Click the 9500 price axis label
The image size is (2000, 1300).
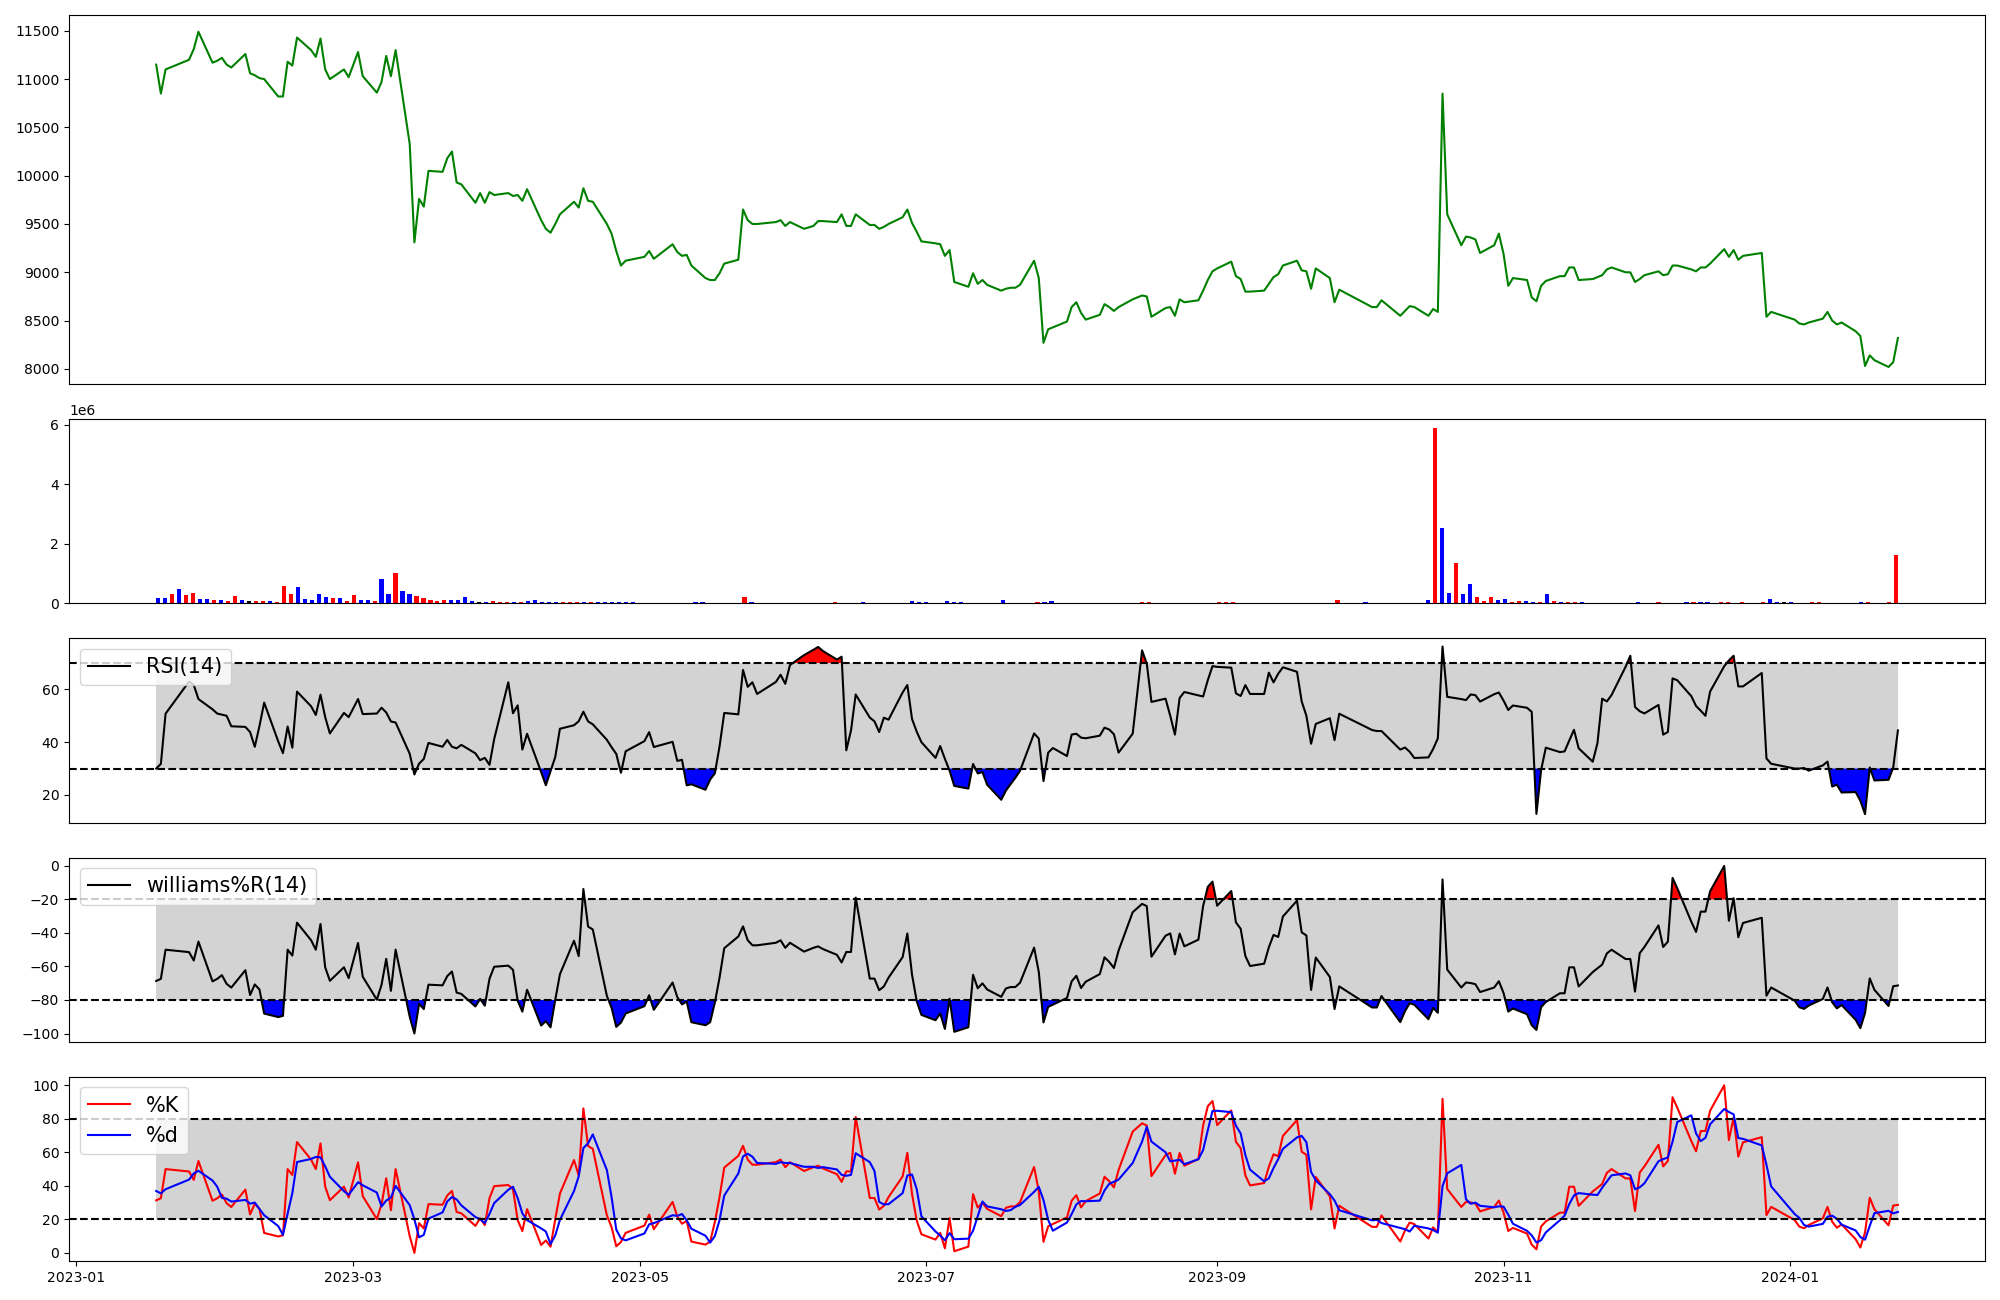[x=41, y=224]
